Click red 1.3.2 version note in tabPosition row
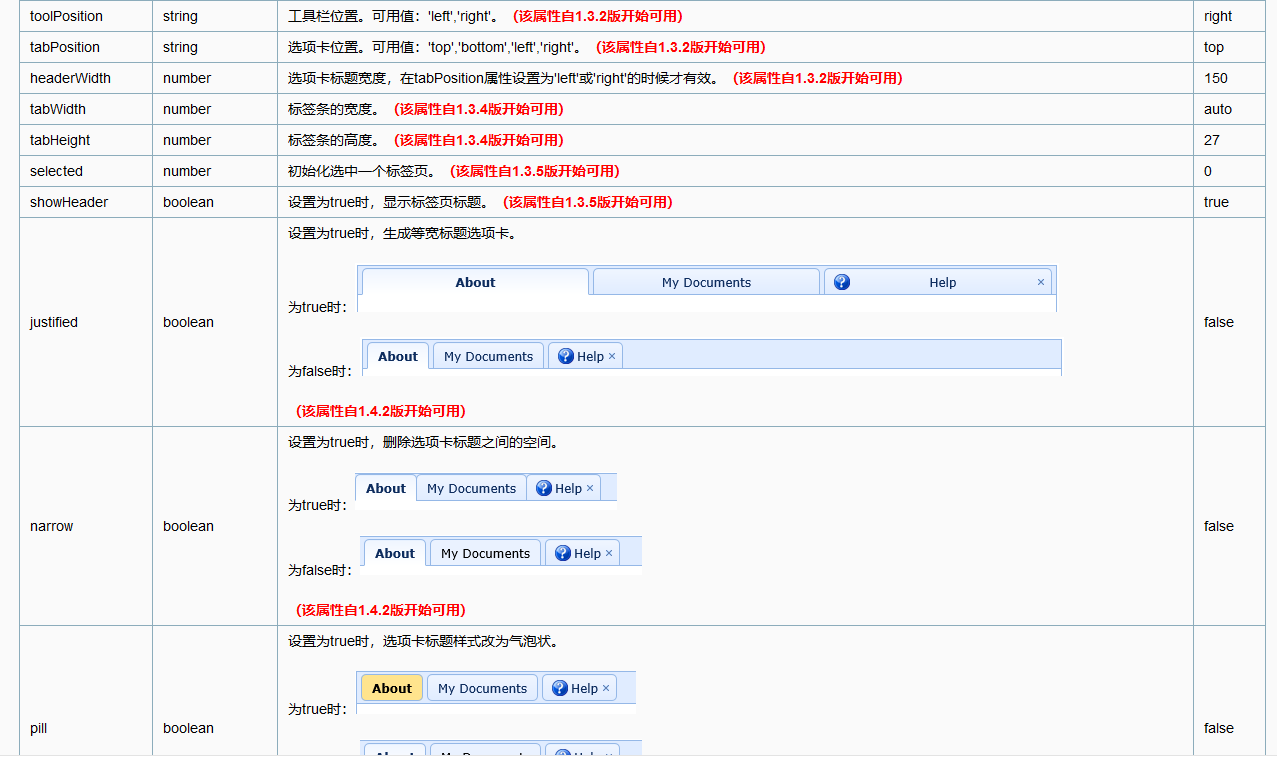This screenshot has height=757, width=1277. (x=681, y=47)
